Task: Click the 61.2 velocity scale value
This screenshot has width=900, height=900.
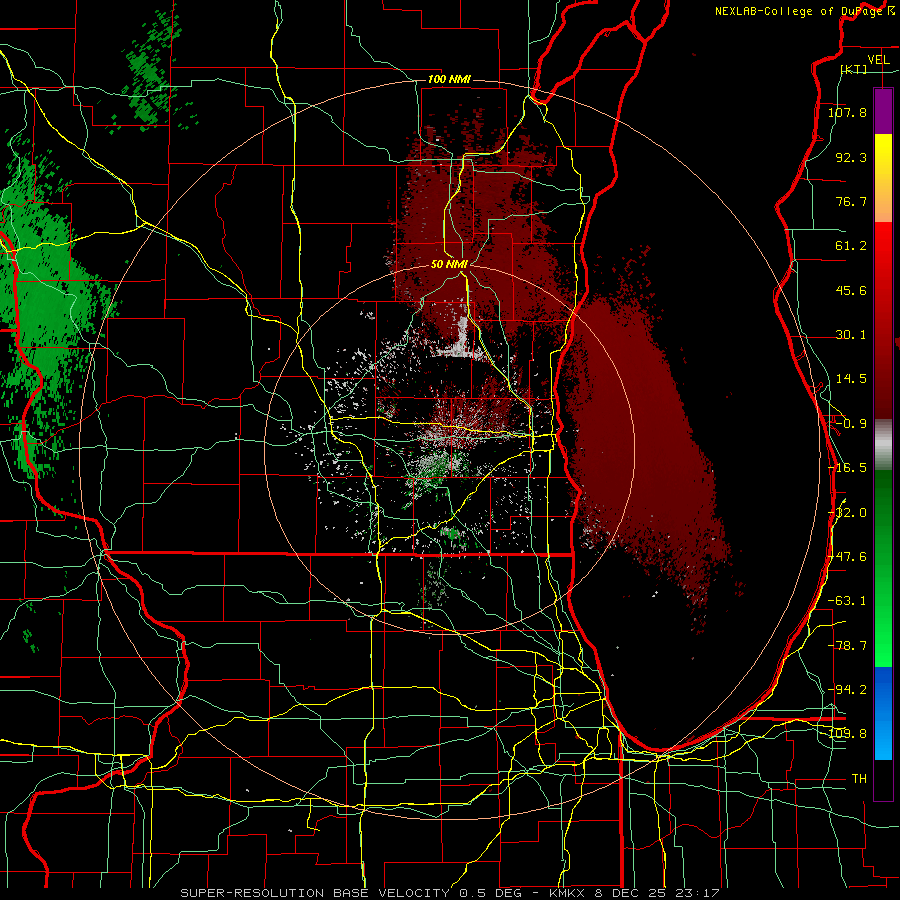Action: pos(851,246)
